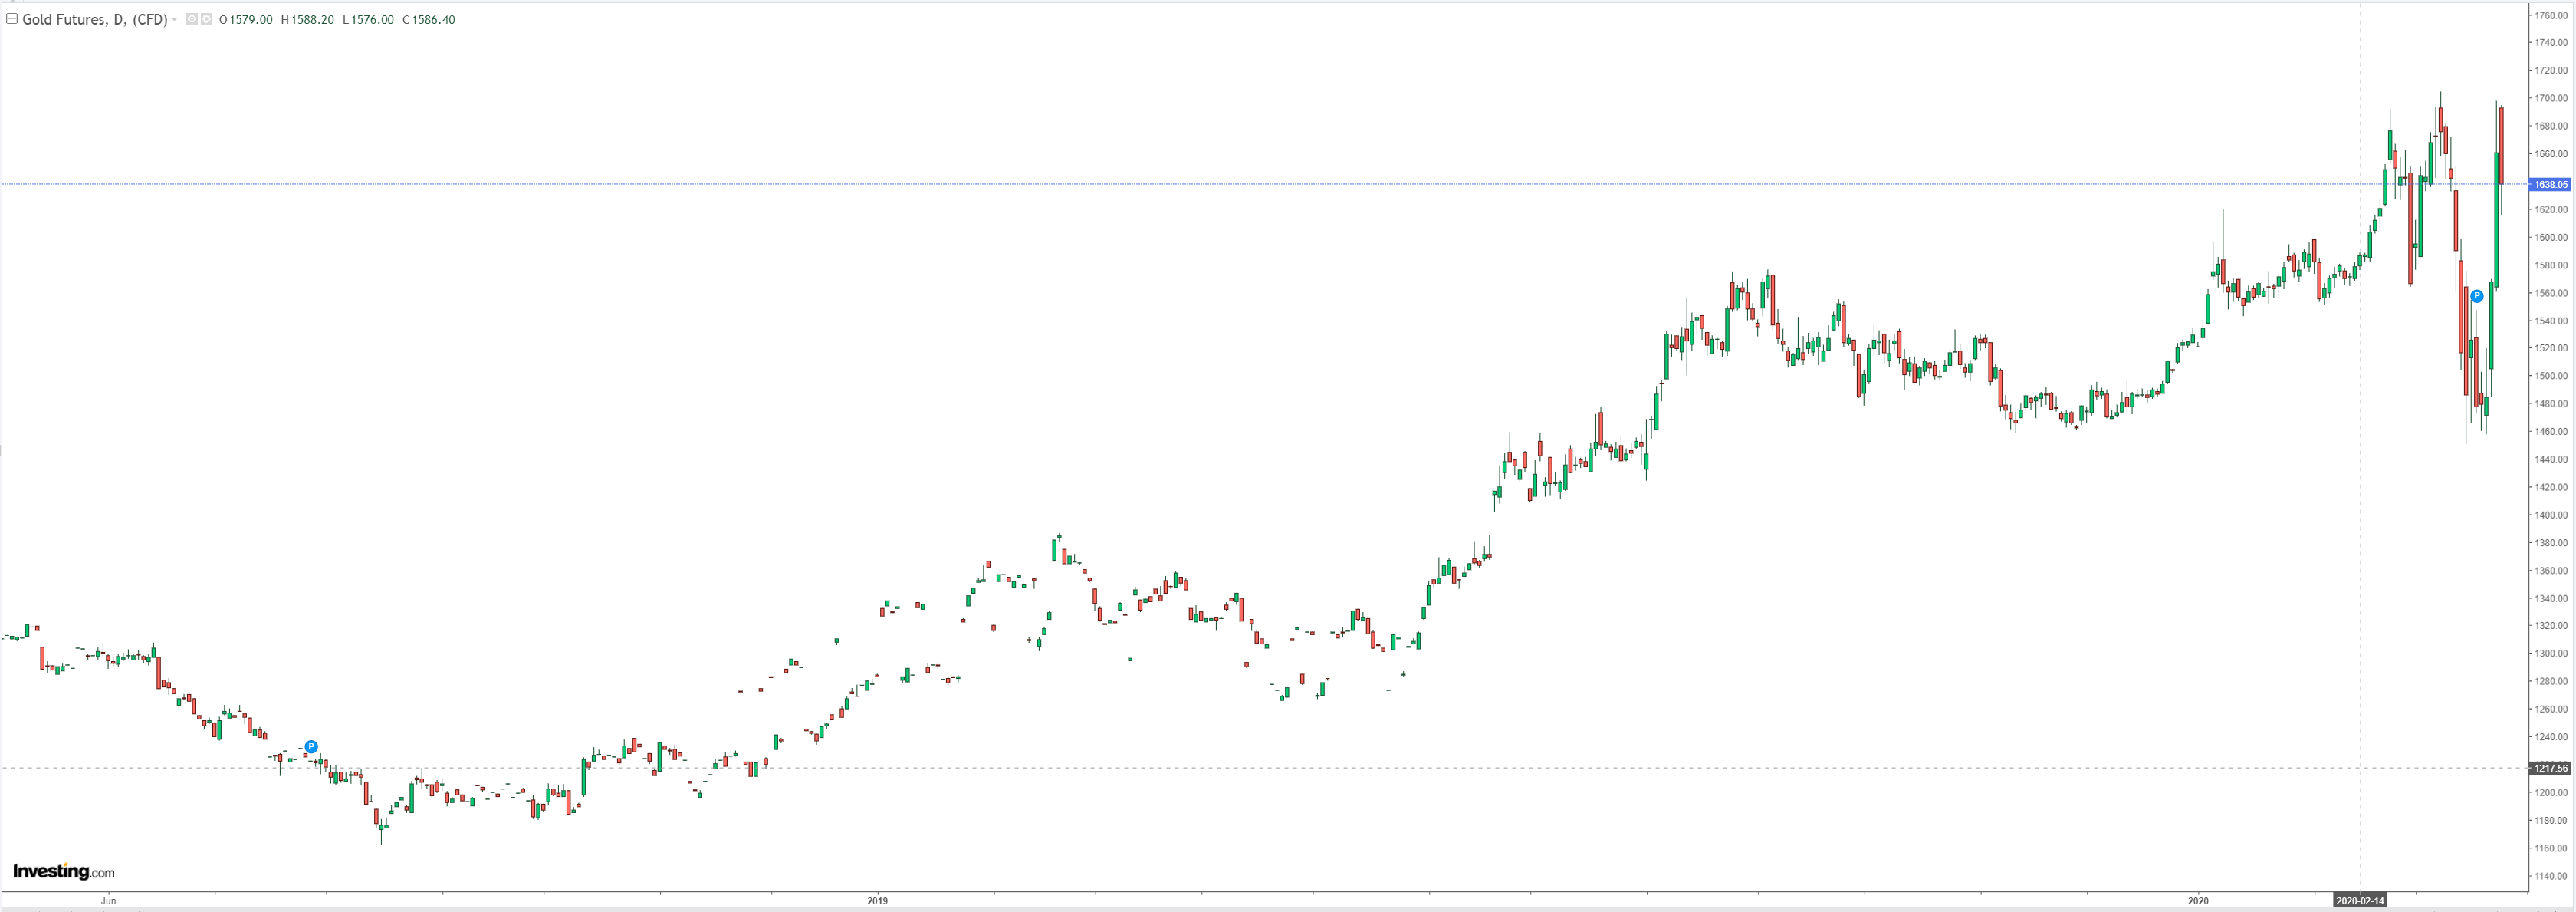Click the blue P marker near 1240
This screenshot has height=912, width=2576.
[311, 746]
